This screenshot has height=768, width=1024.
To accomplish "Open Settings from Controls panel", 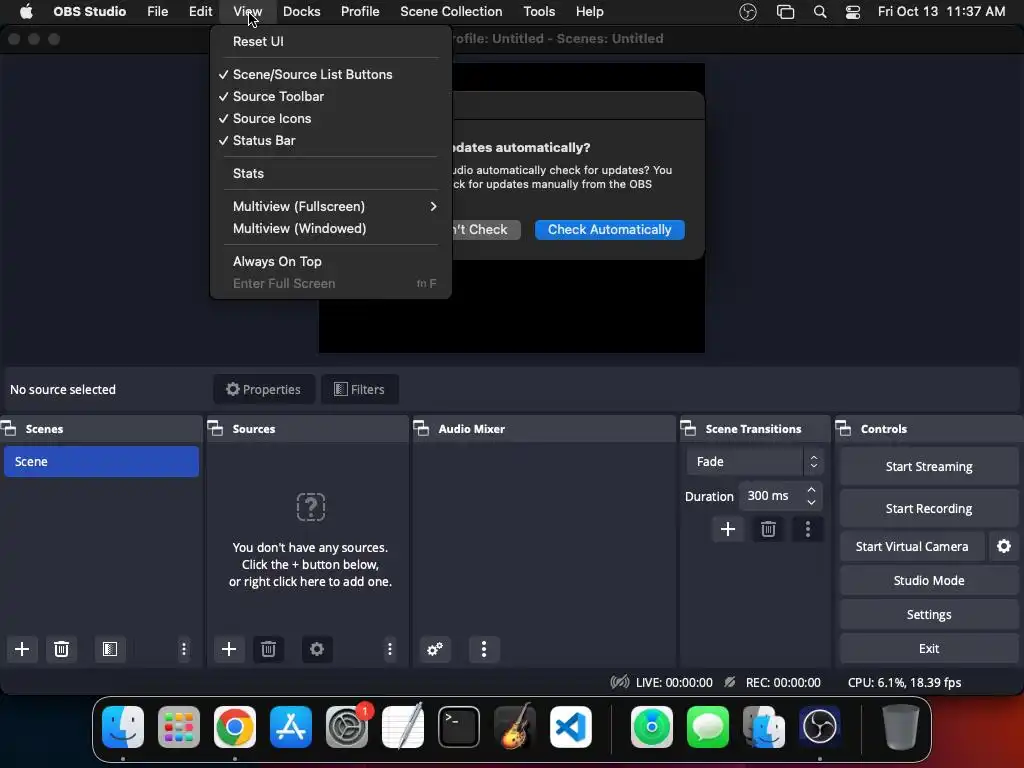I will 929,615.
